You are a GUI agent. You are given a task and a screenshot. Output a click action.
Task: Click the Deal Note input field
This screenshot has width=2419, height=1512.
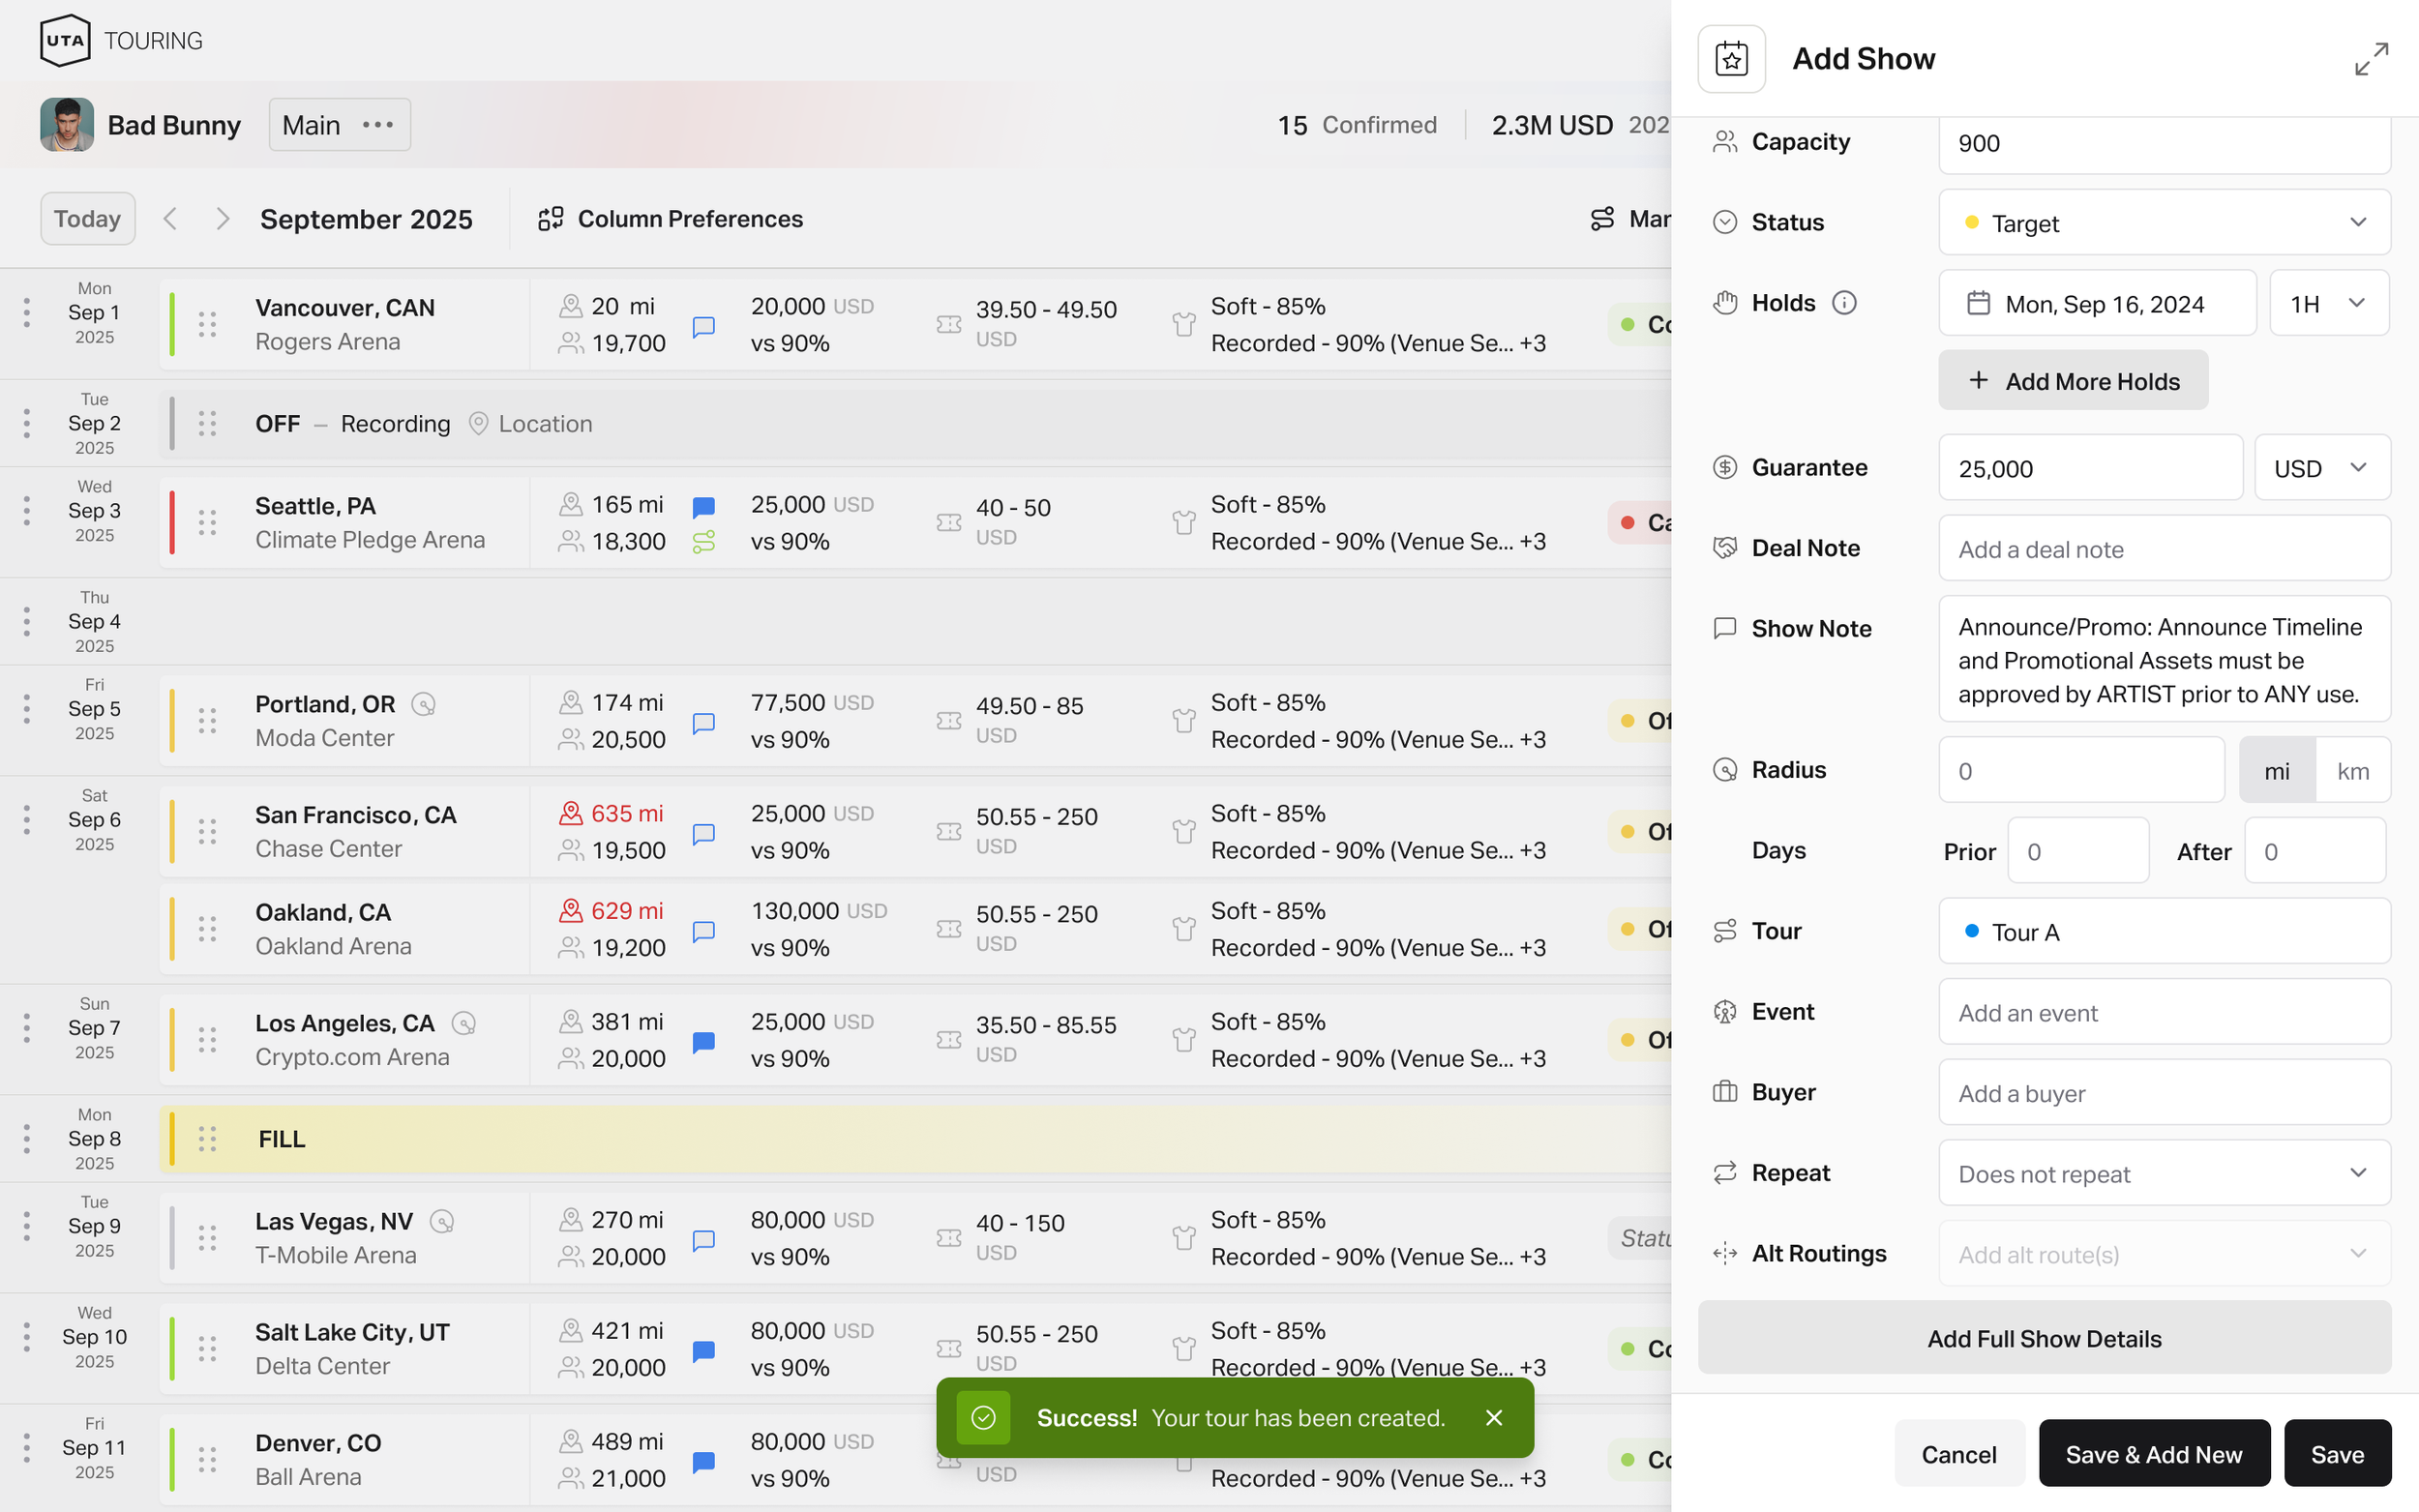(2163, 549)
